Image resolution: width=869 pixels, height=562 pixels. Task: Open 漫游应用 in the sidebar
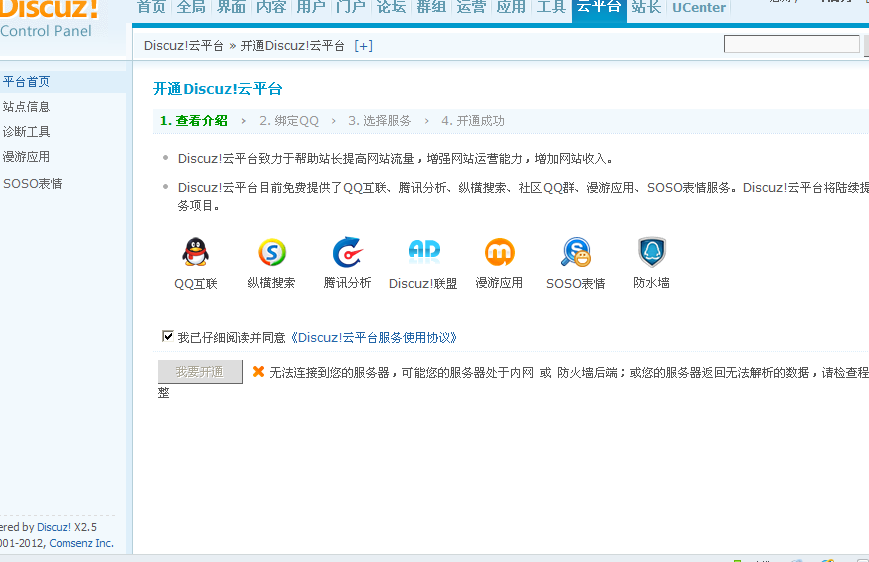point(27,157)
